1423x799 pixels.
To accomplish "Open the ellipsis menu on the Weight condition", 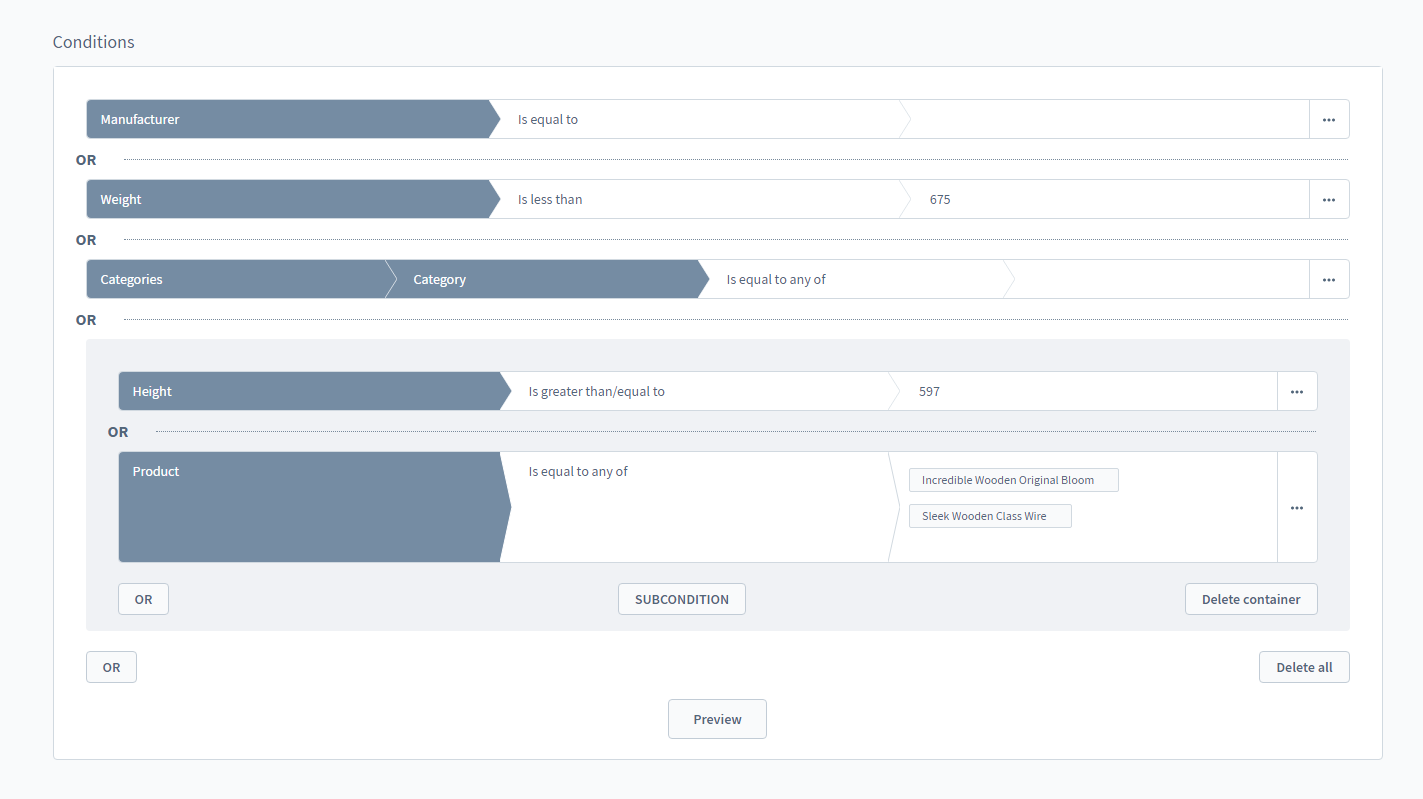I will point(1329,198).
